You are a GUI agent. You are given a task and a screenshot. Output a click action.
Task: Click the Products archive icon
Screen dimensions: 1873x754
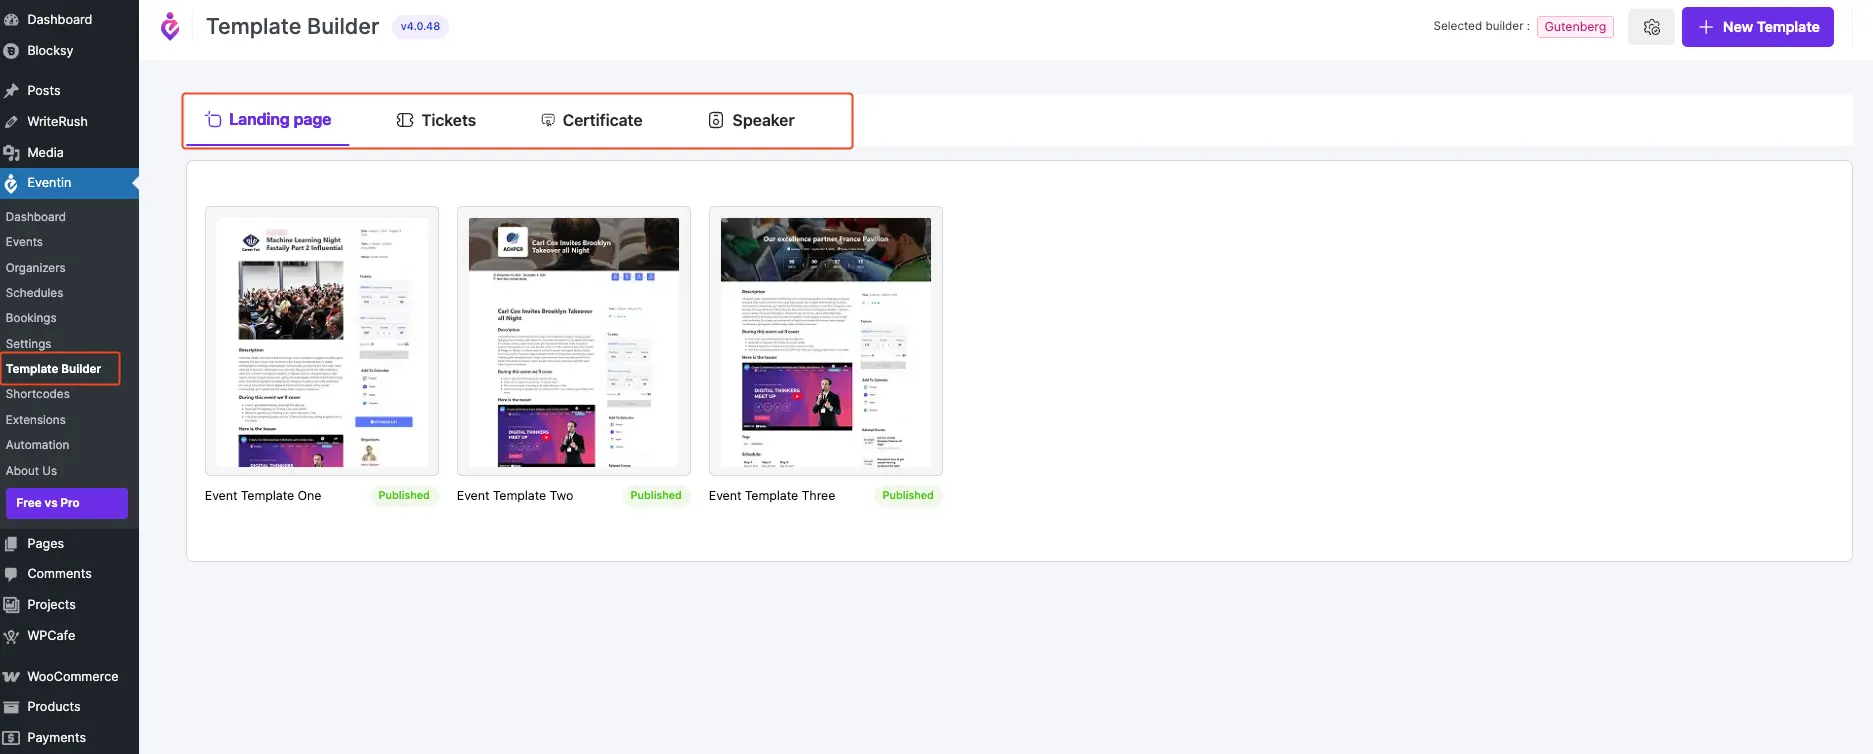[12, 708]
